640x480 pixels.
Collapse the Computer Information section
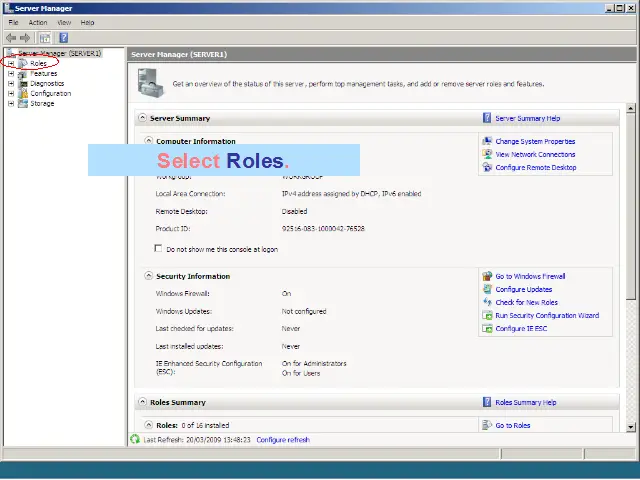point(149,140)
